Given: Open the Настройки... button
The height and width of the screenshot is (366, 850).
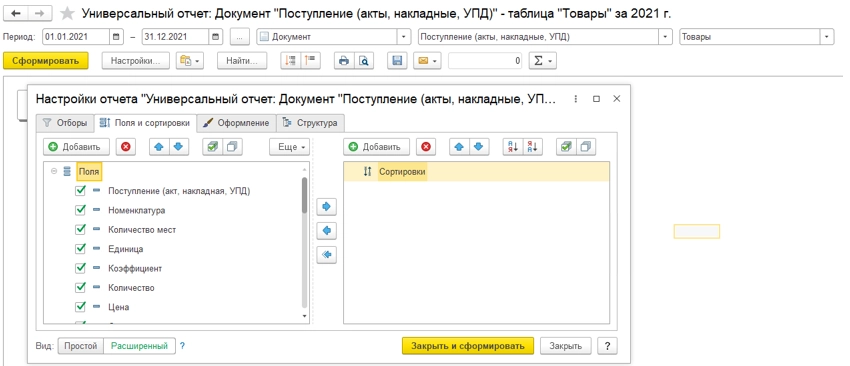Looking at the screenshot, I should (x=136, y=61).
